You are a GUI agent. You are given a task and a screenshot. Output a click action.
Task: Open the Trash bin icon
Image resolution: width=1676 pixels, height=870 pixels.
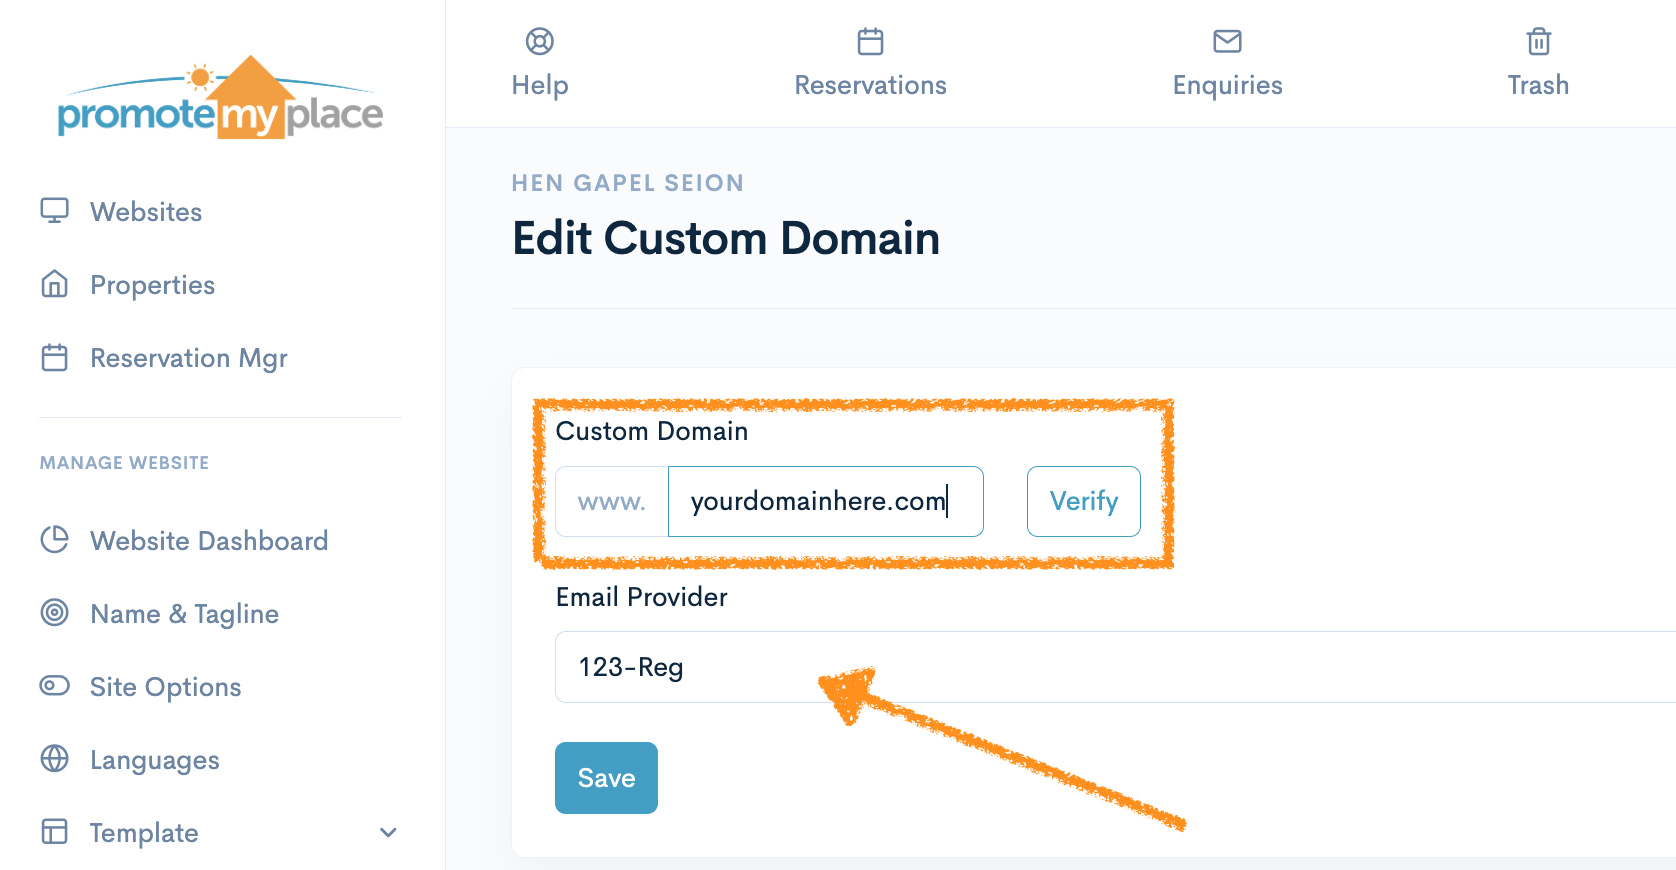(x=1538, y=42)
